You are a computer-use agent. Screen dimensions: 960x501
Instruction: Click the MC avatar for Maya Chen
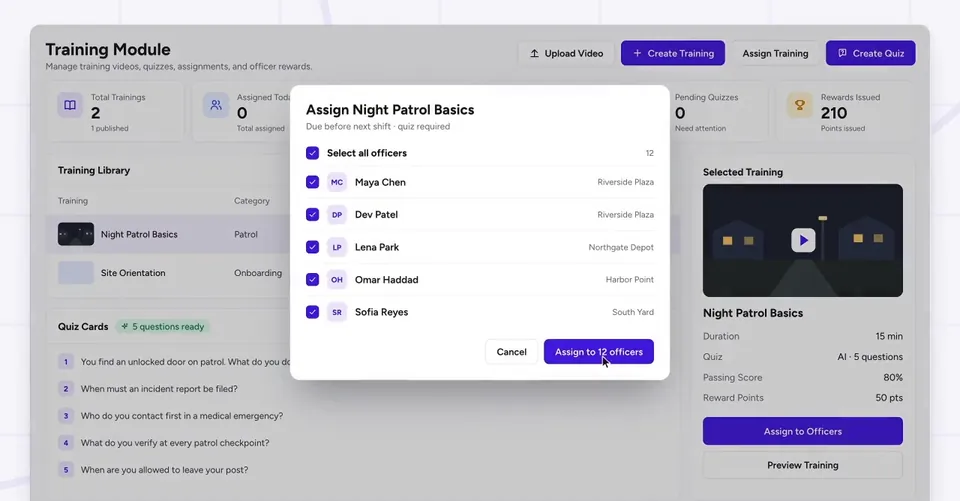click(x=337, y=182)
